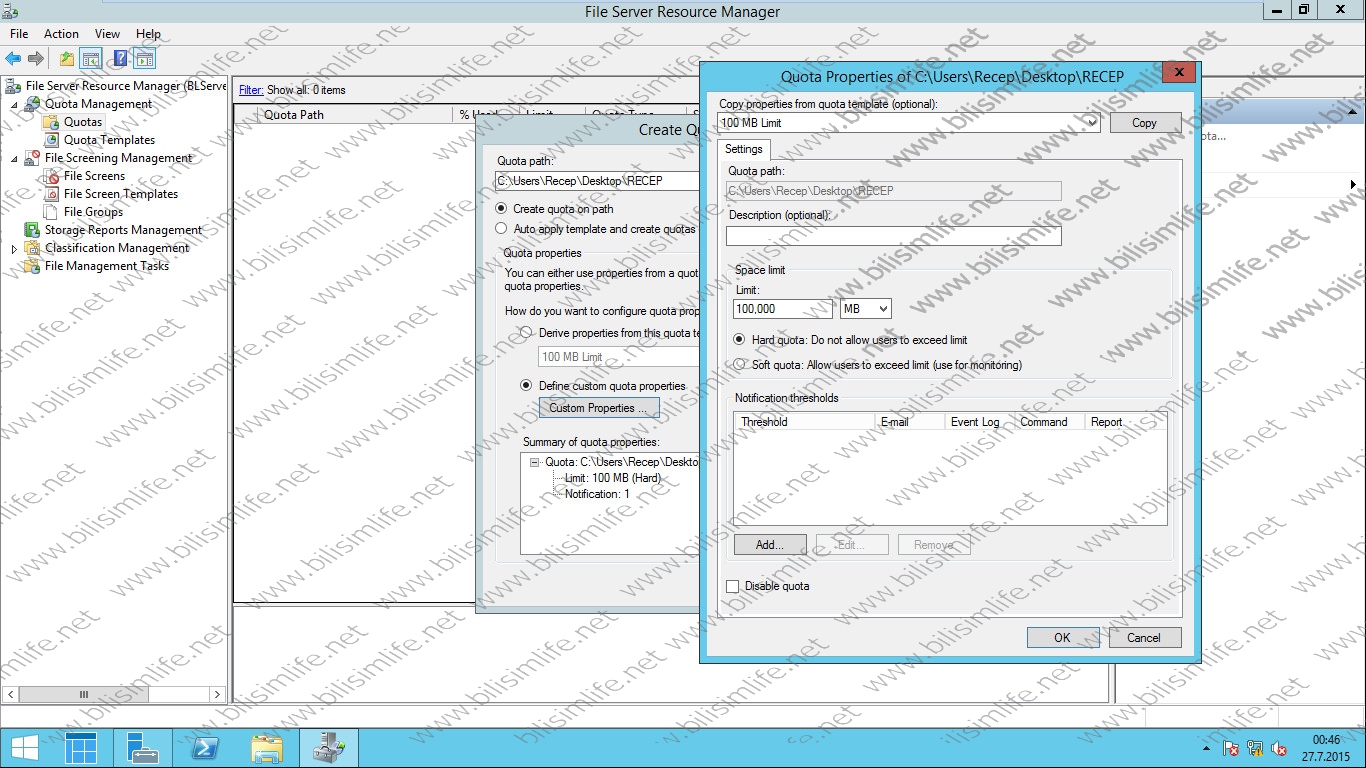Collapse the Quota Management tree node
The width and height of the screenshot is (1366, 768).
(14, 104)
